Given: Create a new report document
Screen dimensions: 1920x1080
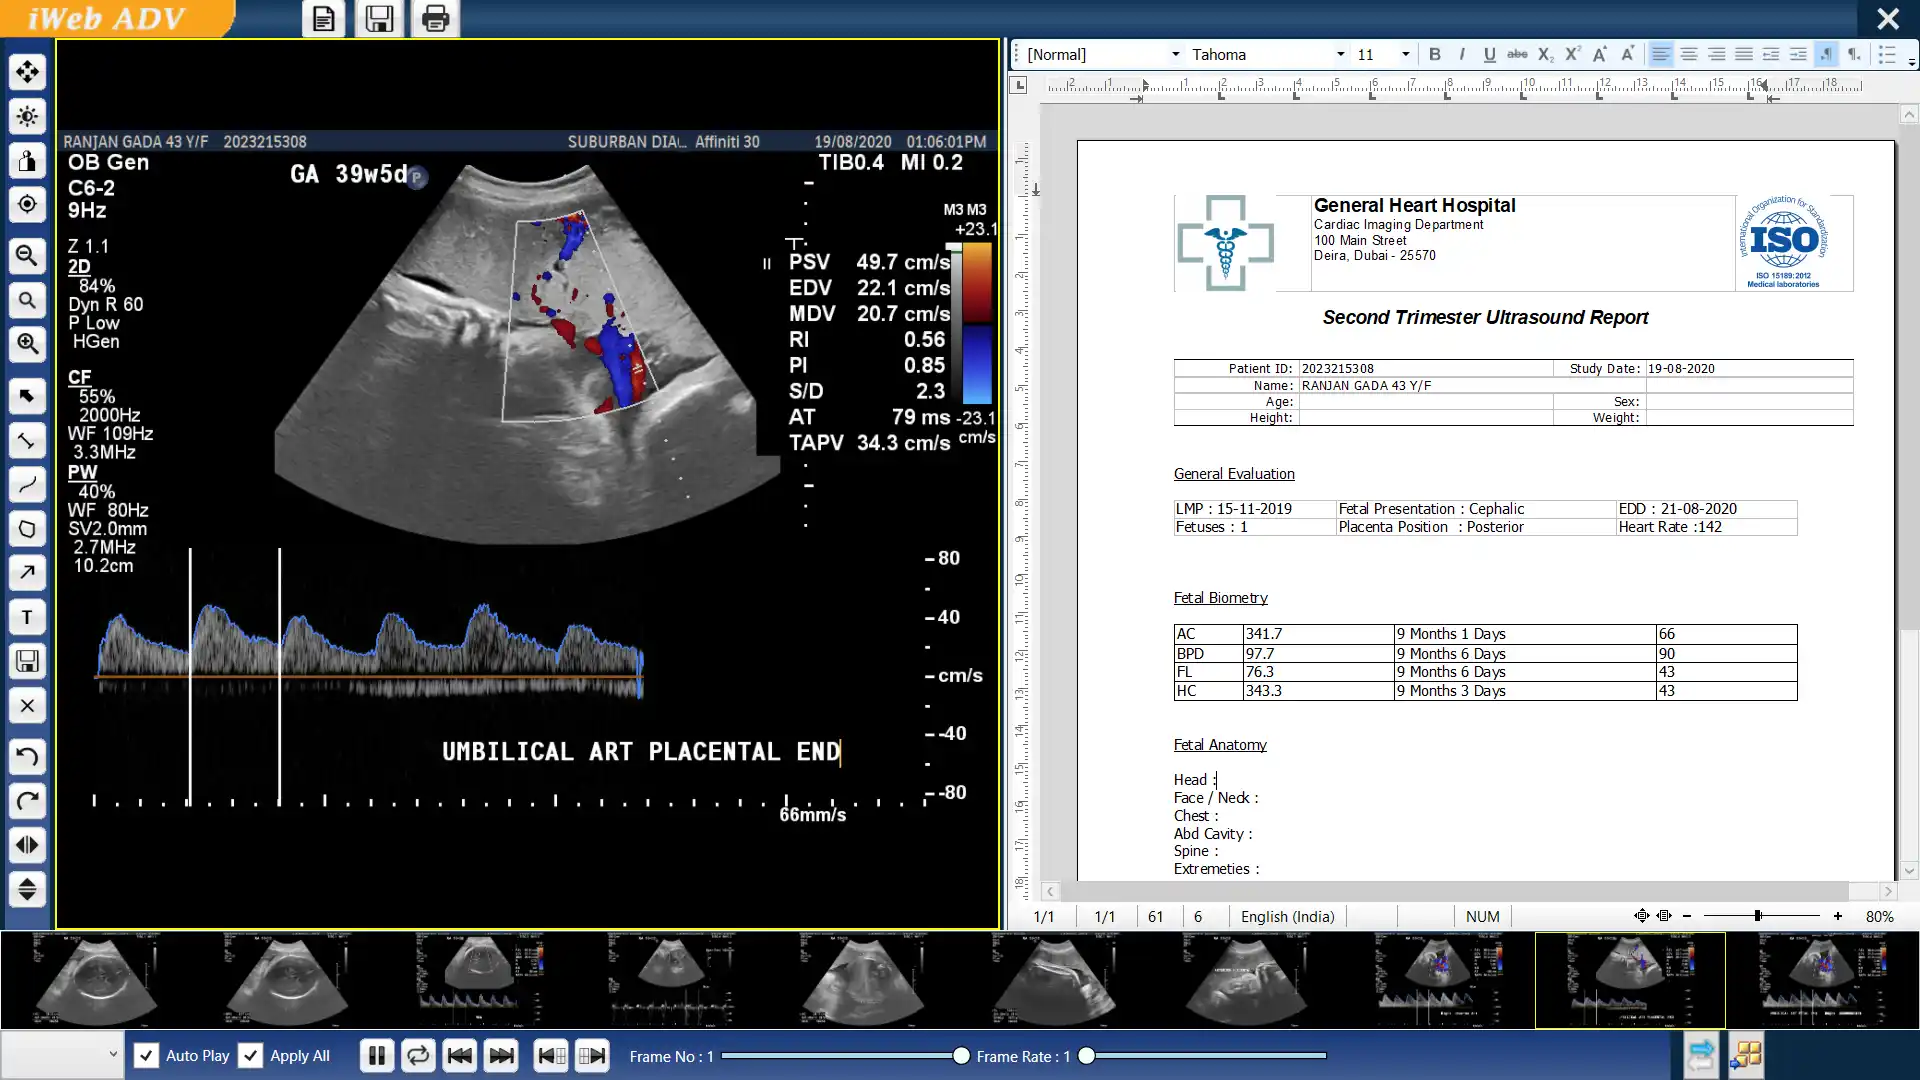Looking at the screenshot, I should (323, 19).
